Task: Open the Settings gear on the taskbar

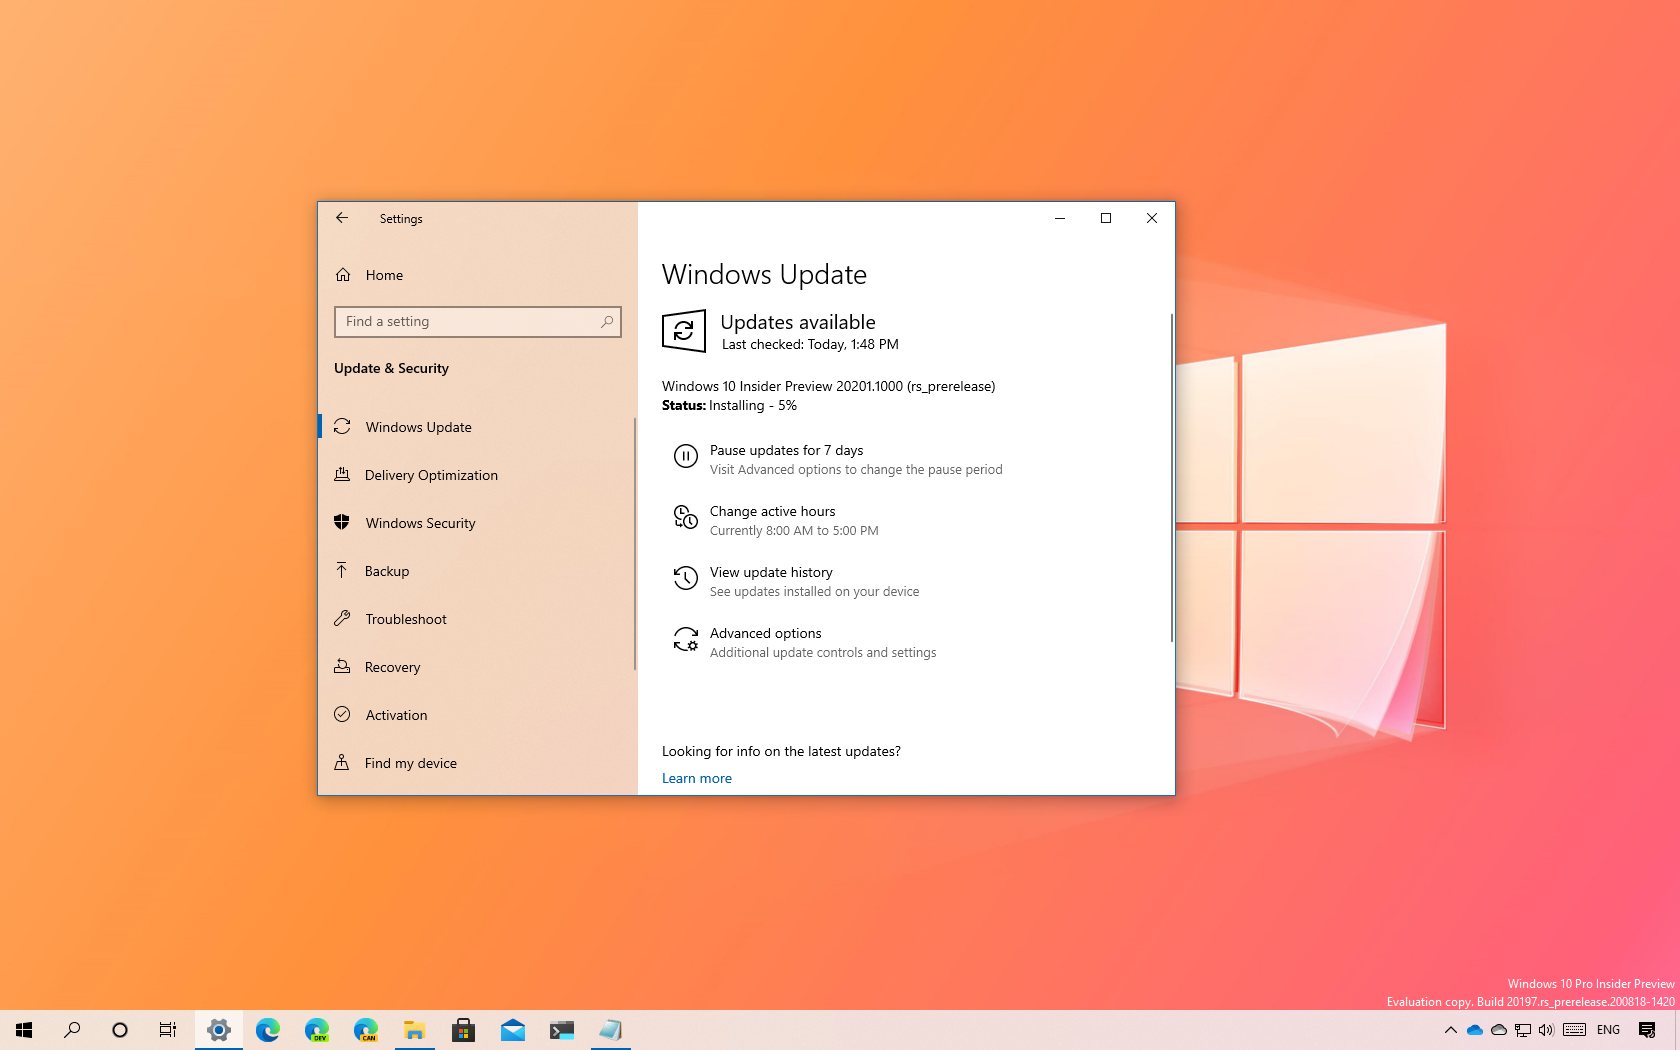Action: (218, 1030)
